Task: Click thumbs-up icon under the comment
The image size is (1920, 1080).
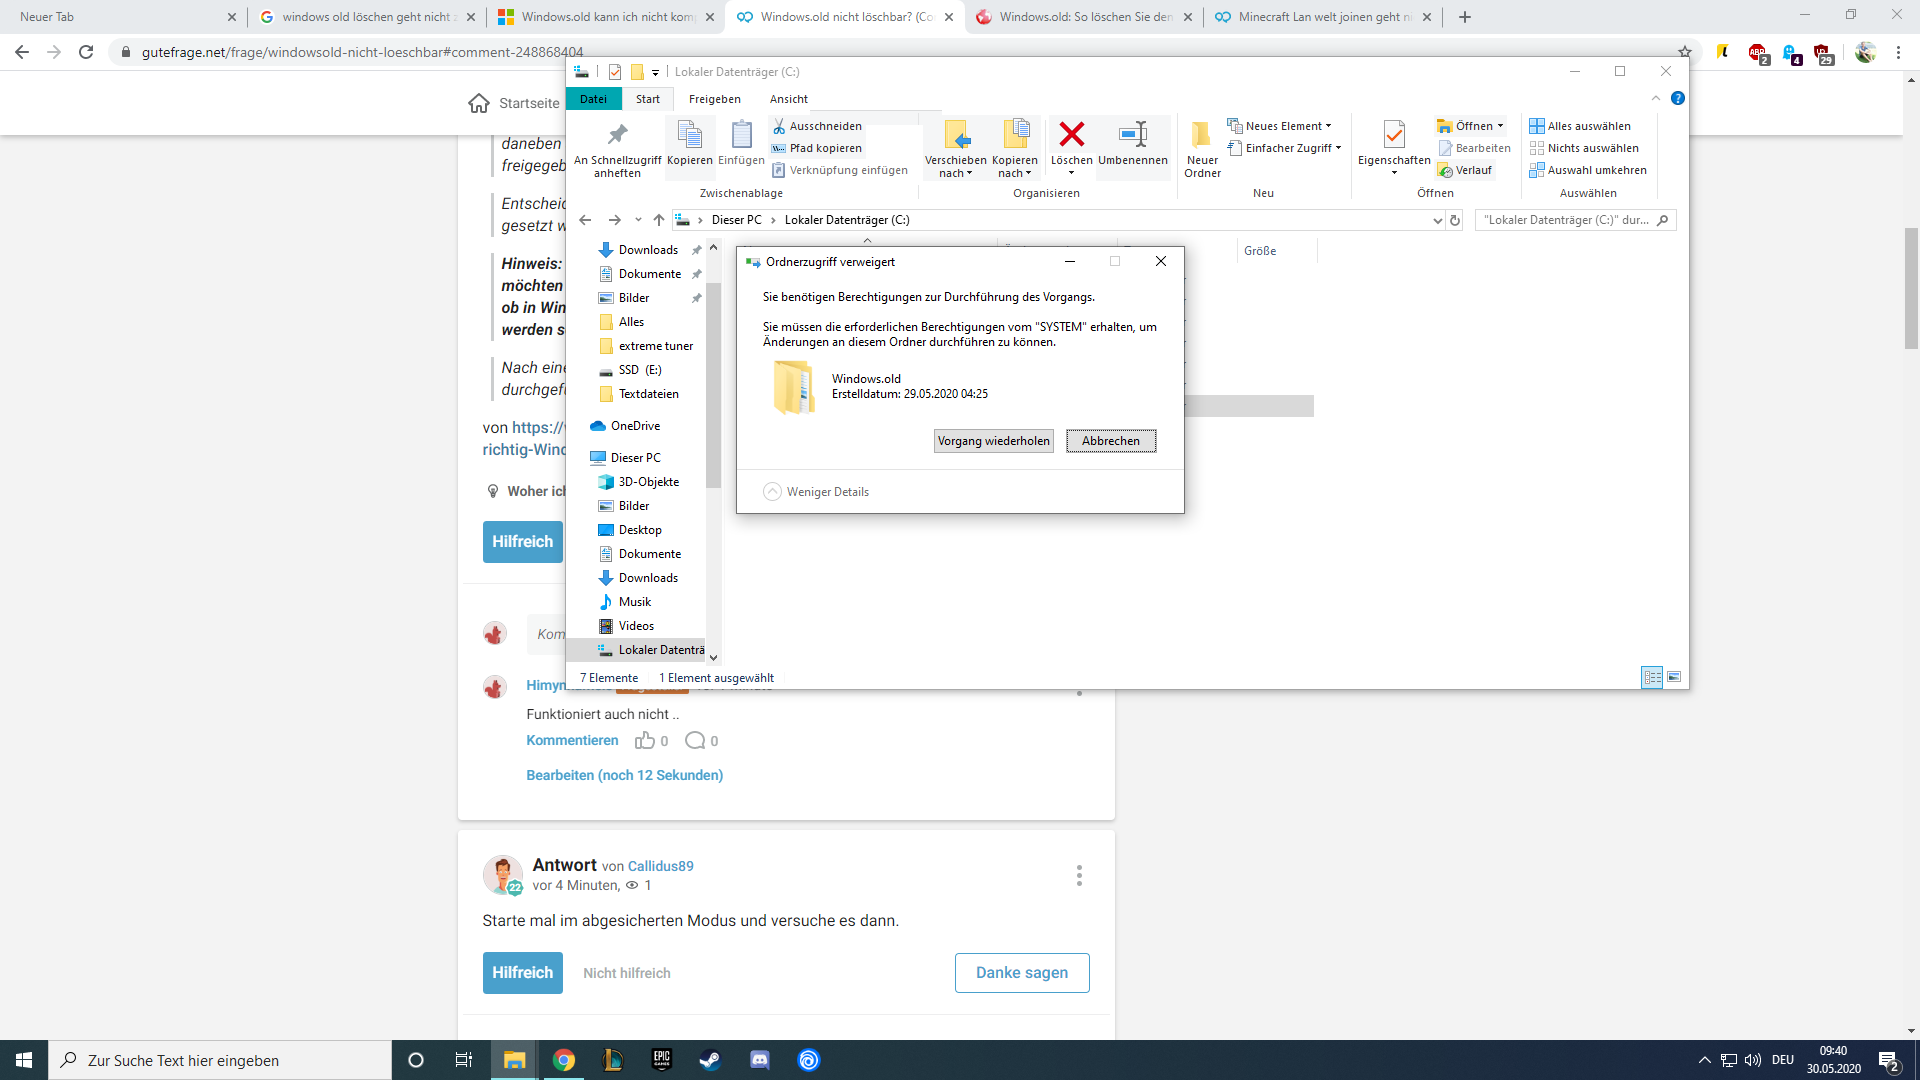Action: tap(645, 740)
